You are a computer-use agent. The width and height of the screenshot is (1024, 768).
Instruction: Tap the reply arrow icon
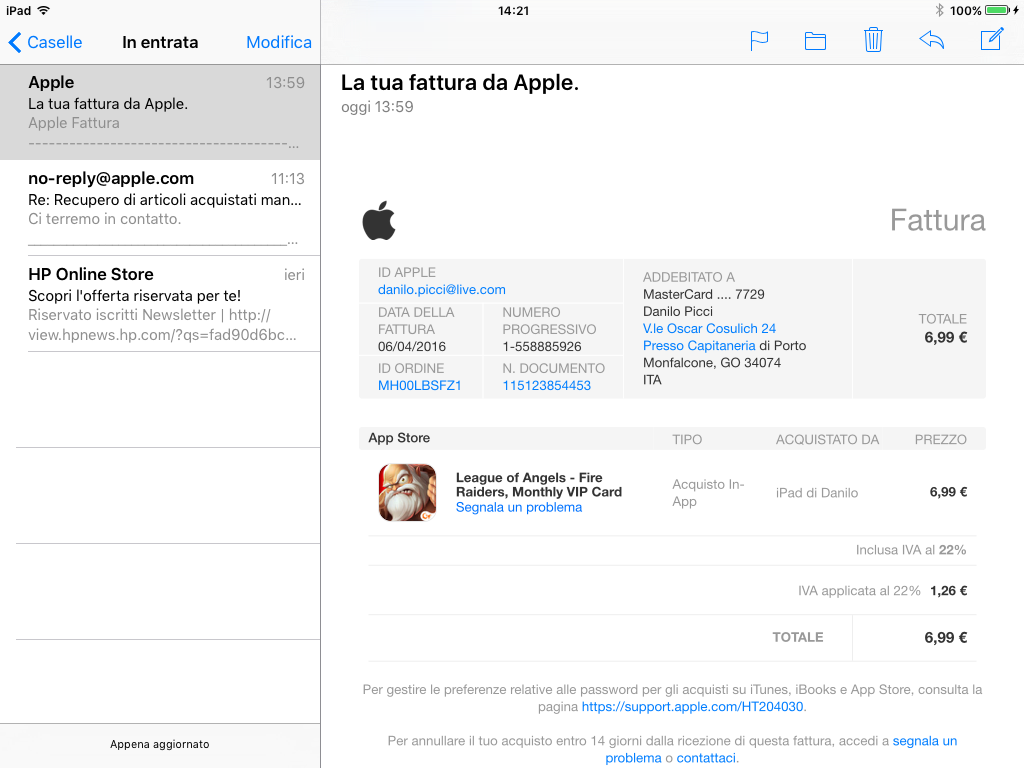pyautogui.click(x=931, y=41)
